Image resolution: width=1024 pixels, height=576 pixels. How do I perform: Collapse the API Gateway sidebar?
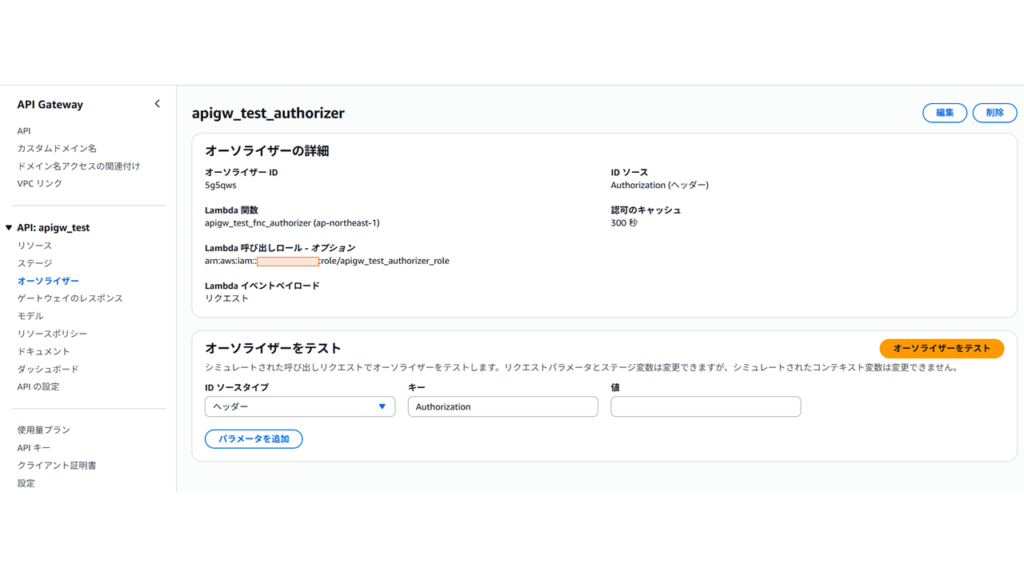(x=157, y=104)
